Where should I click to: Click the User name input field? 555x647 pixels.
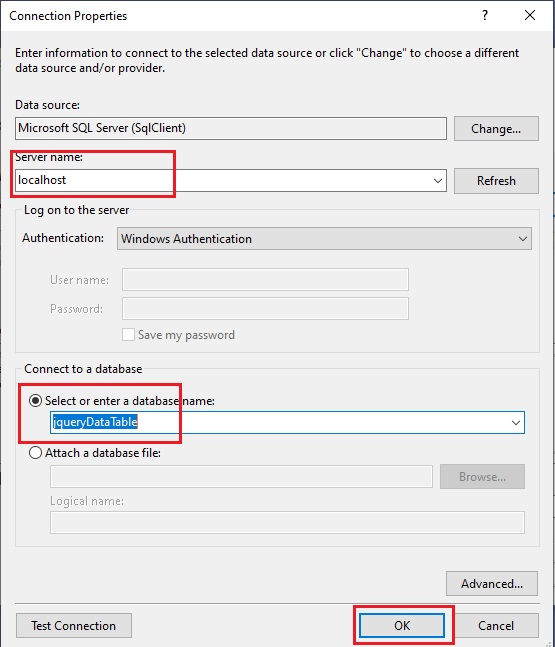(265, 279)
